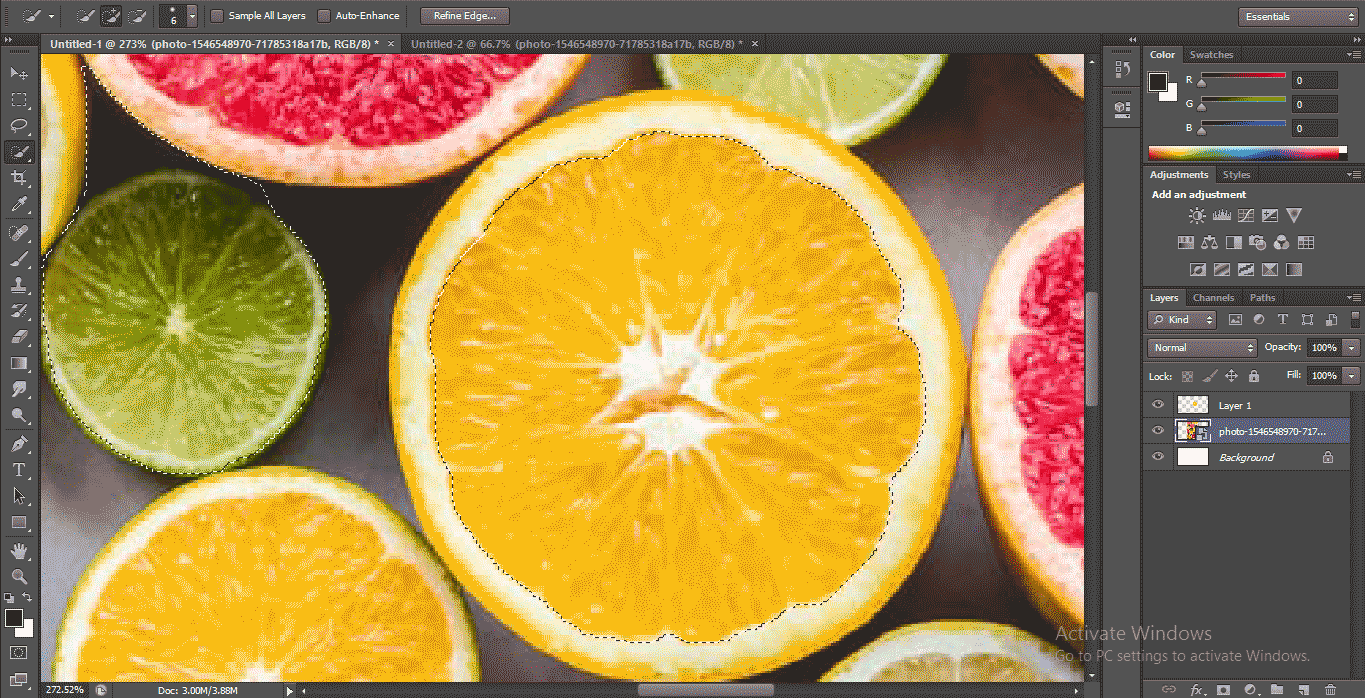
Task: Add a Brightness/Contrast adjustment
Action: click(1197, 216)
